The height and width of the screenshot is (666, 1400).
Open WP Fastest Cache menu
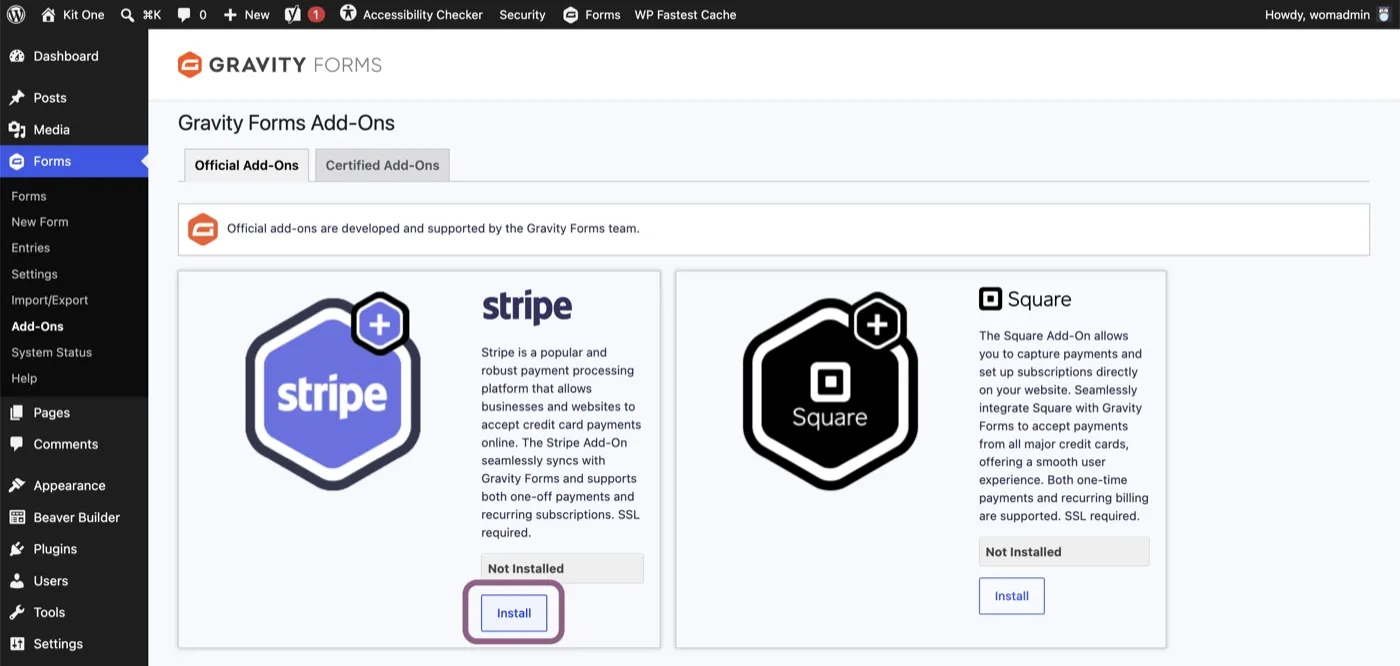(x=685, y=14)
